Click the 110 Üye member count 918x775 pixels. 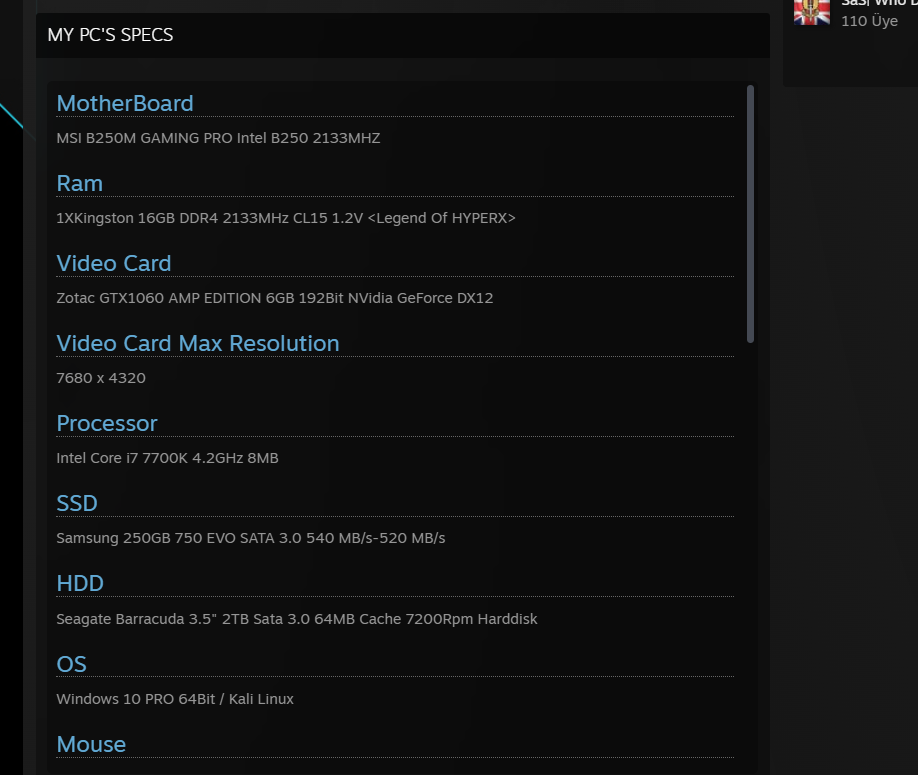tap(869, 21)
